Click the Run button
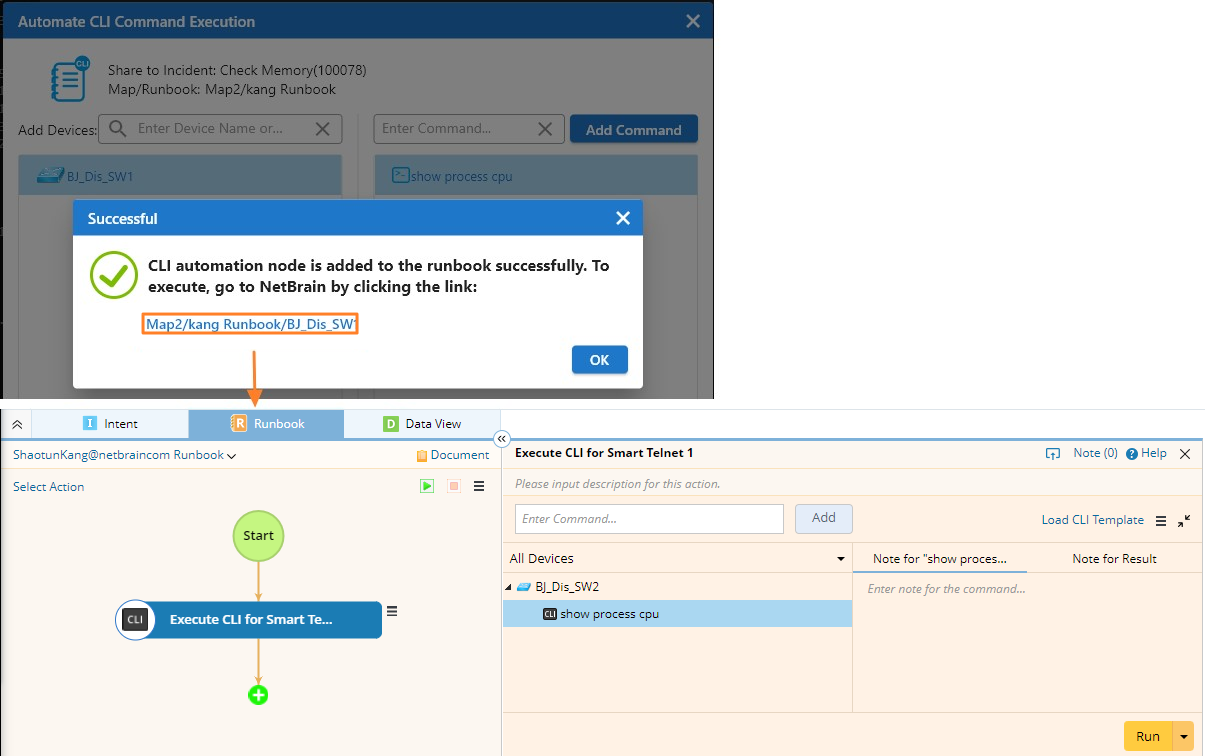Image resolution: width=1206 pixels, height=756 pixels. coord(1148,736)
